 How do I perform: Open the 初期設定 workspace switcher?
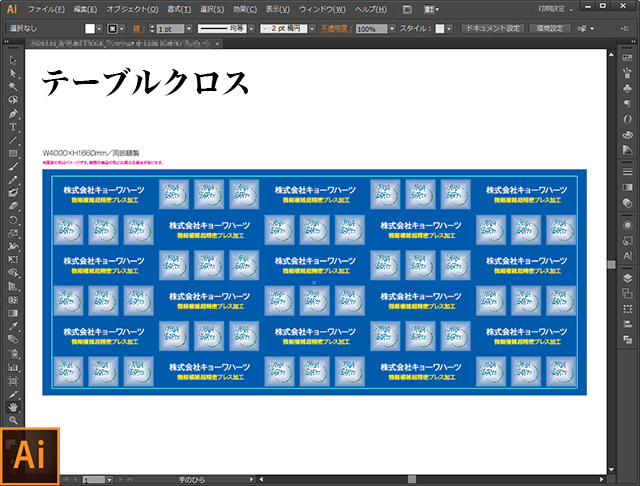(x=555, y=9)
